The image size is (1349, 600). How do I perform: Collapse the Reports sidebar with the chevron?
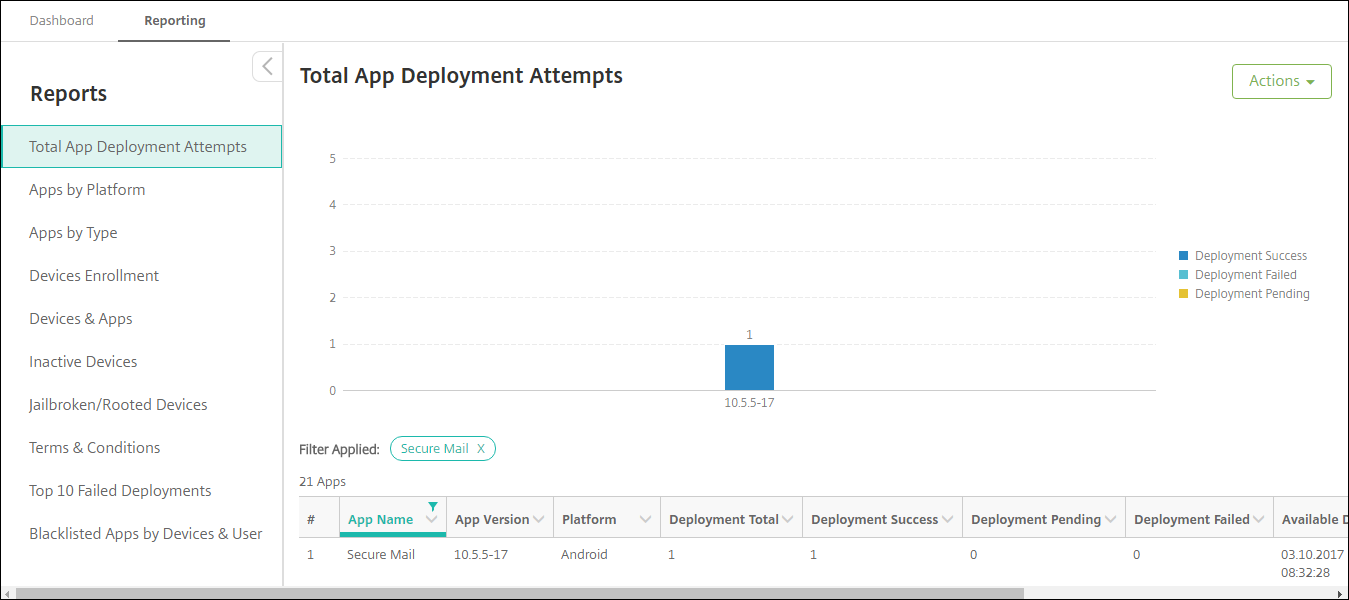pyautogui.click(x=267, y=67)
